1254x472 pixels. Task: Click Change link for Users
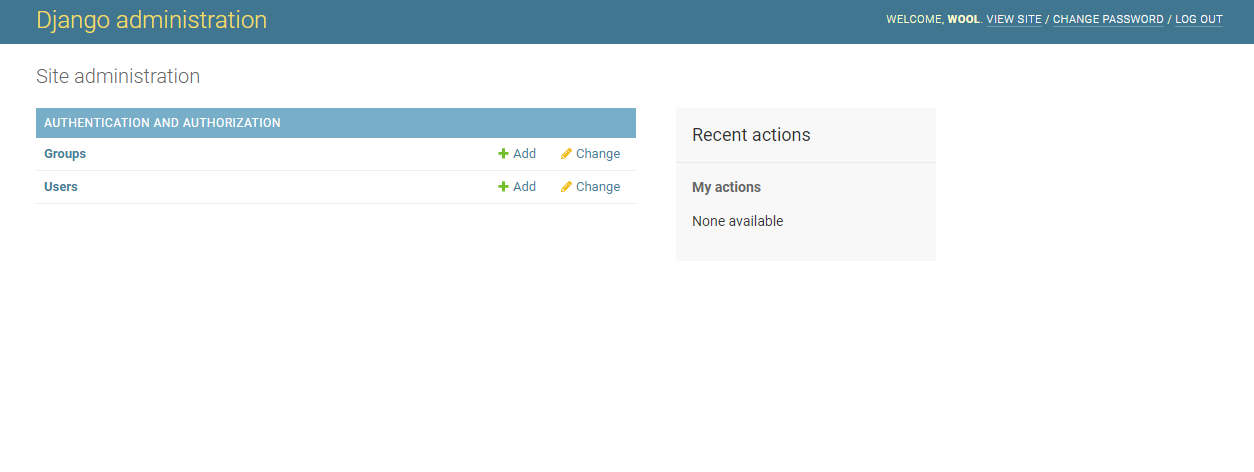point(598,187)
